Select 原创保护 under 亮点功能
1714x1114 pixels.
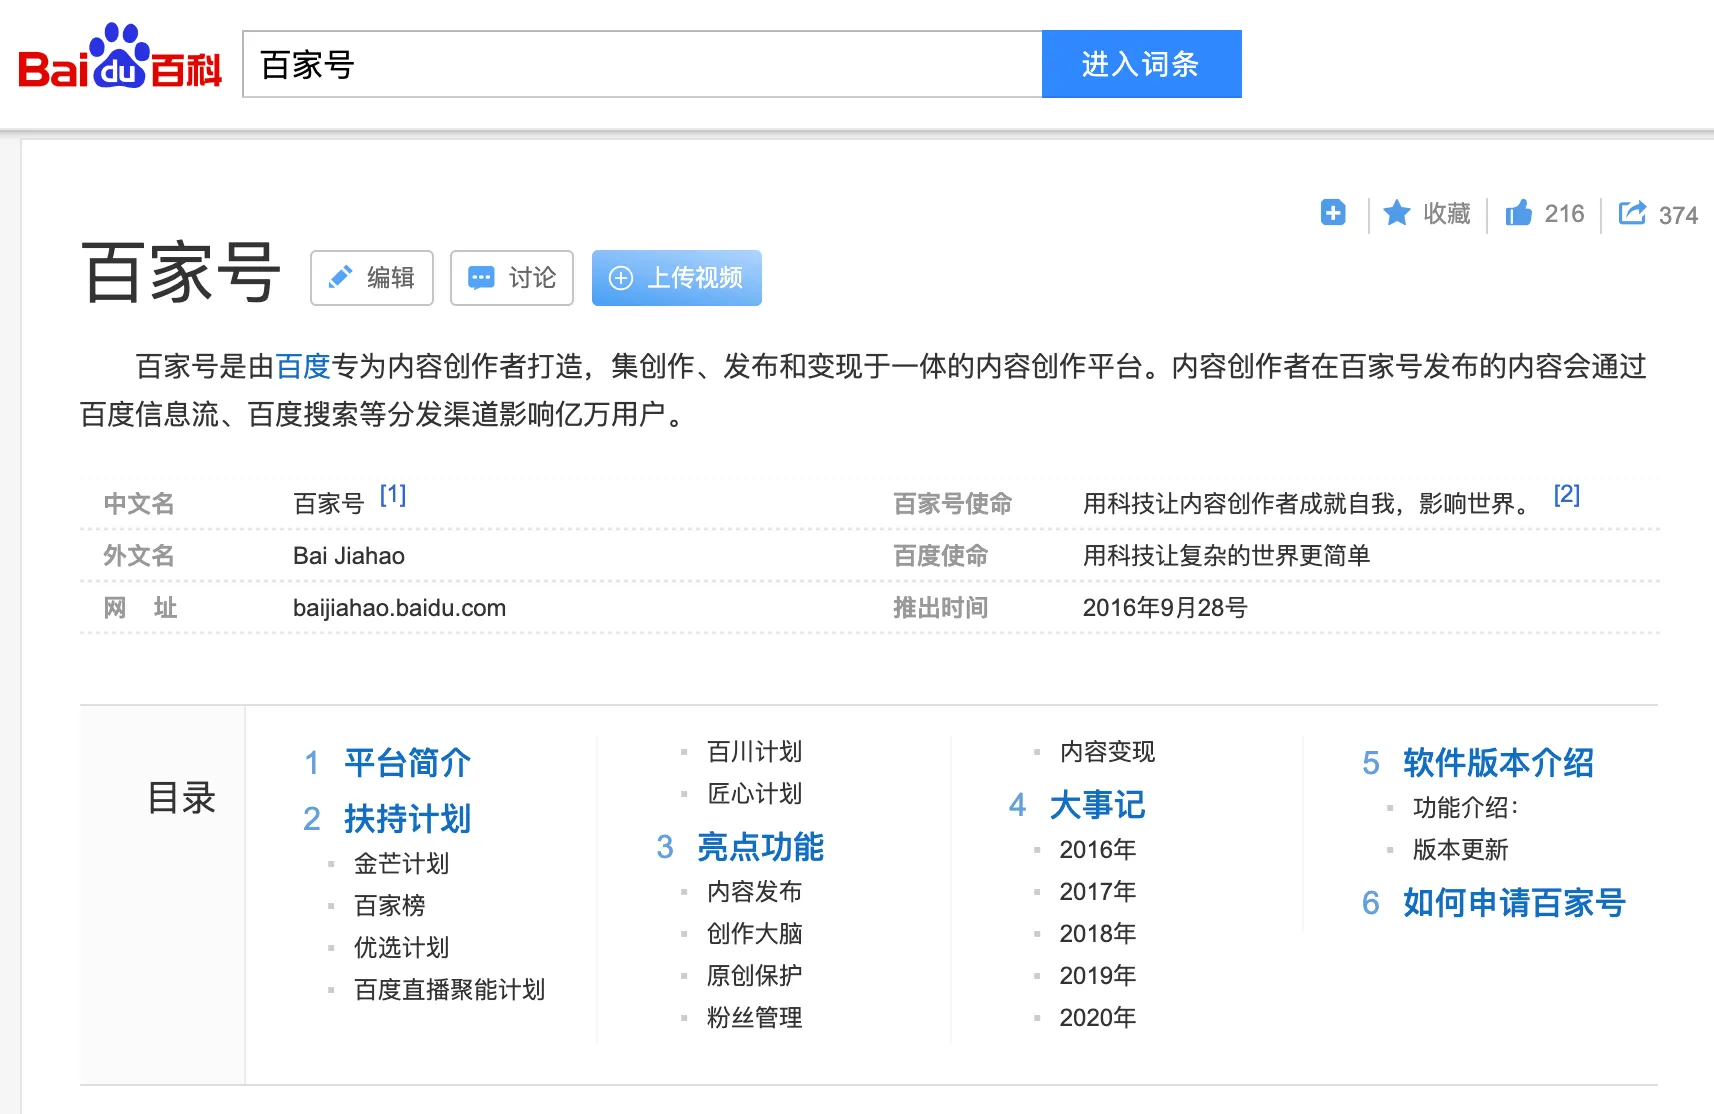(755, 975)
